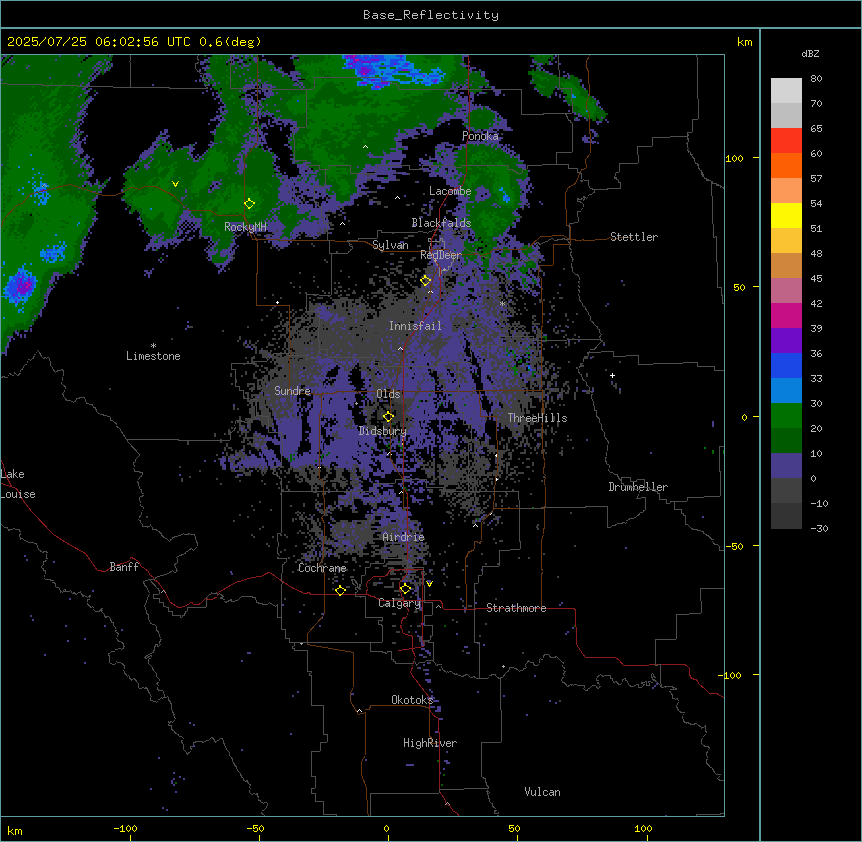This screenshot has width=862, height=842.
Task: Select the light blue 30-33 dBZ swatch
Action: [x=786, y=390]
